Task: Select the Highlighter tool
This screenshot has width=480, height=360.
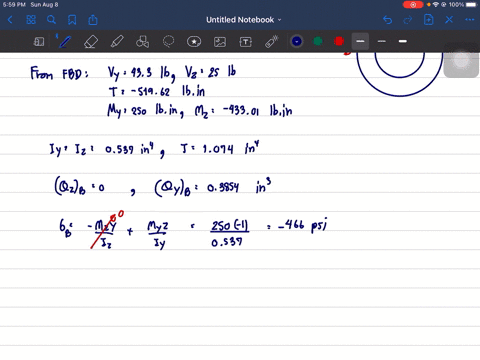Action: (117, 42)
